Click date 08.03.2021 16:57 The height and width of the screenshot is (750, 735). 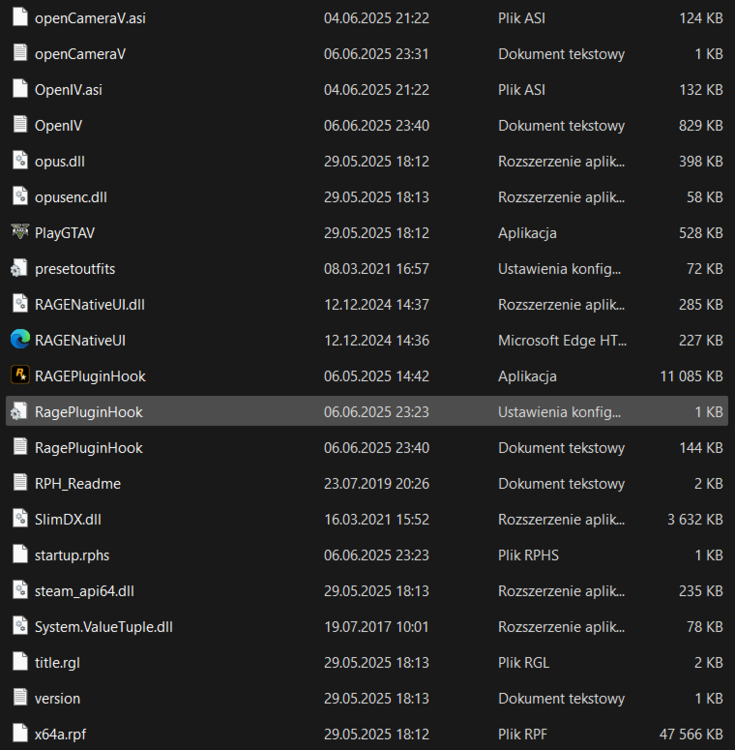point(376,269)
